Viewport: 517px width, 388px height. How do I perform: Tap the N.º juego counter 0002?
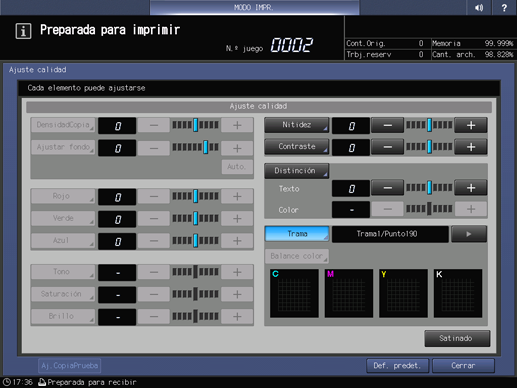[292, 45]
